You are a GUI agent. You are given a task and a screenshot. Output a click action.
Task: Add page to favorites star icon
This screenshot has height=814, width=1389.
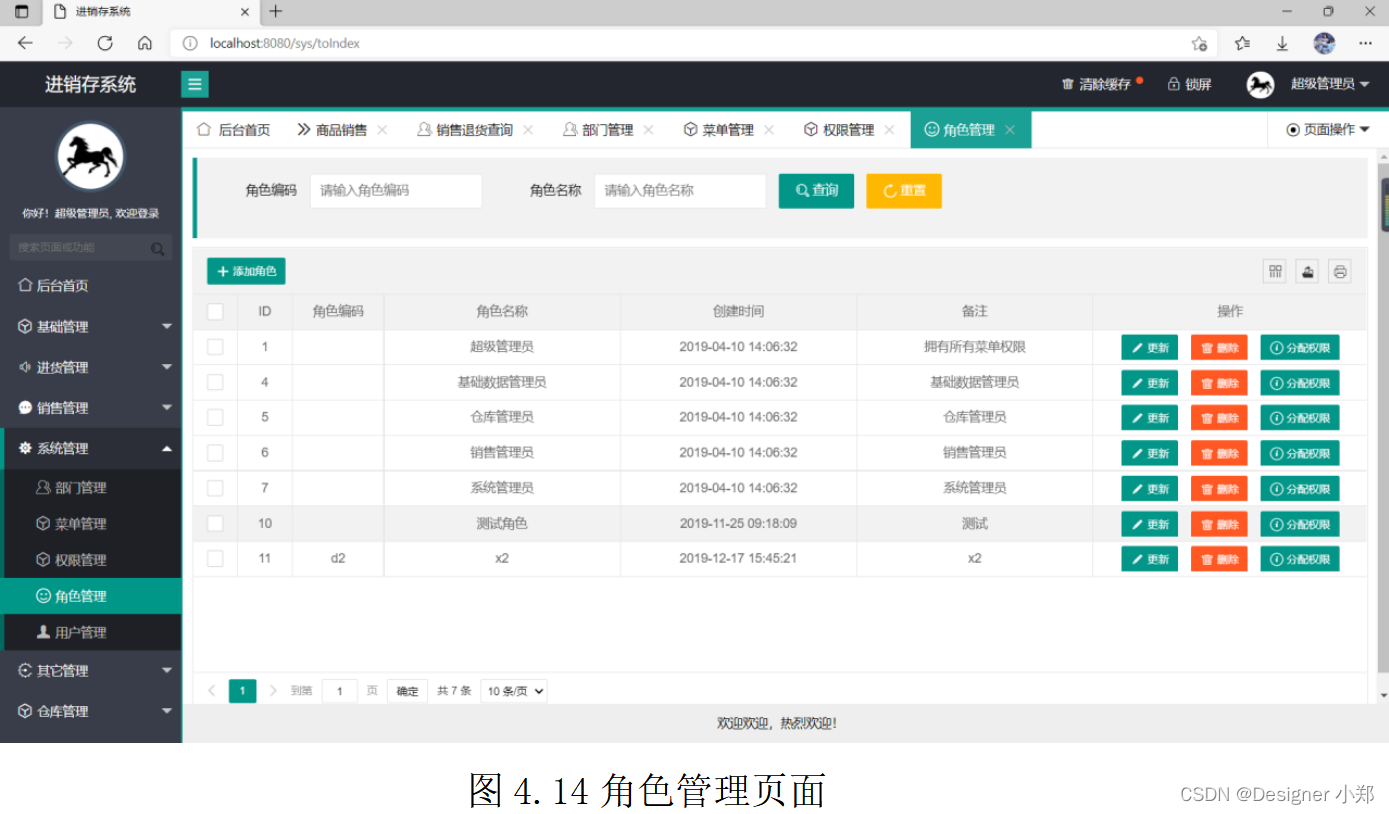coord(1199,43)
